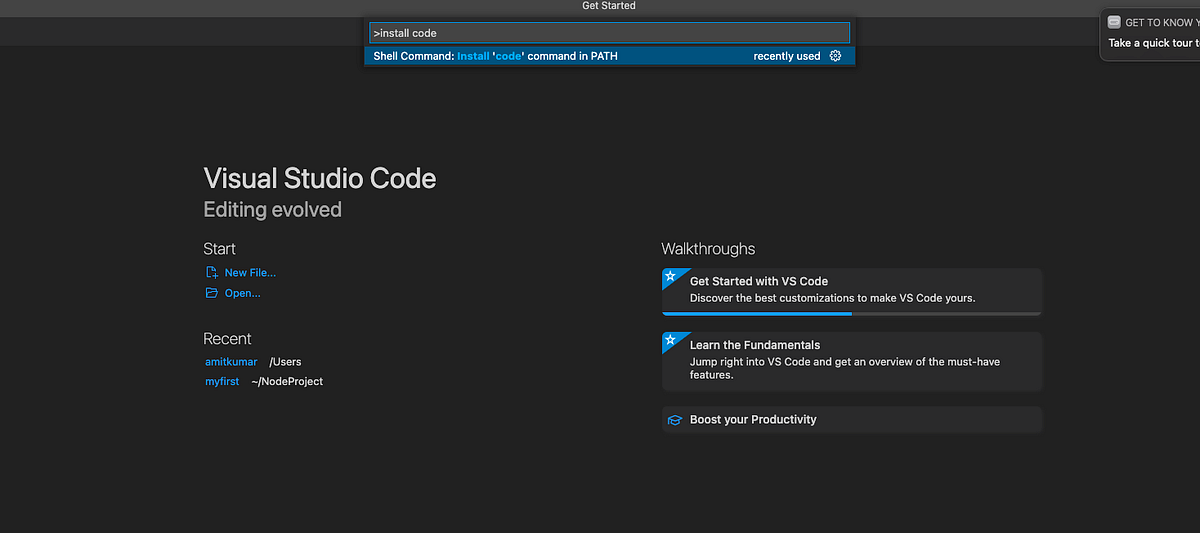The height and width of the screenshot is (533, 1200).
Task: Click the Get Started walkthrough progress bar
Action: 852,313
